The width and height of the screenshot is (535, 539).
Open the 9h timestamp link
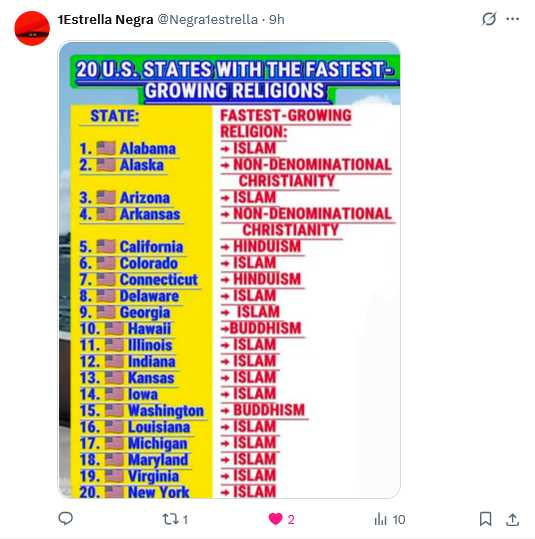click(x=276, y=20)
